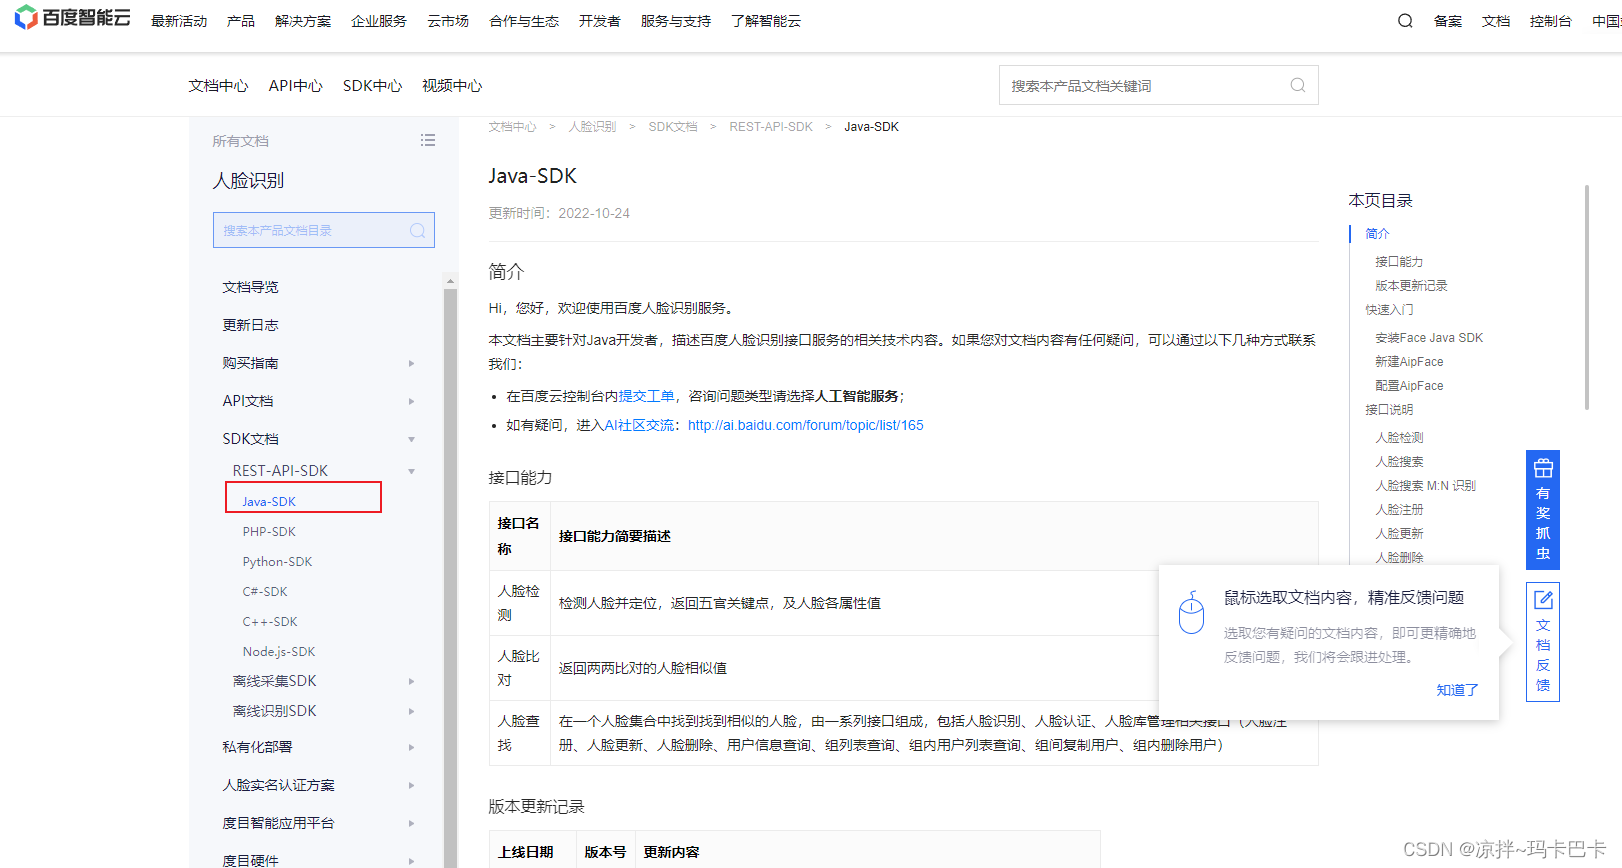
Task: Expand 离线识别SDK arrow
Action: [411, 712]
